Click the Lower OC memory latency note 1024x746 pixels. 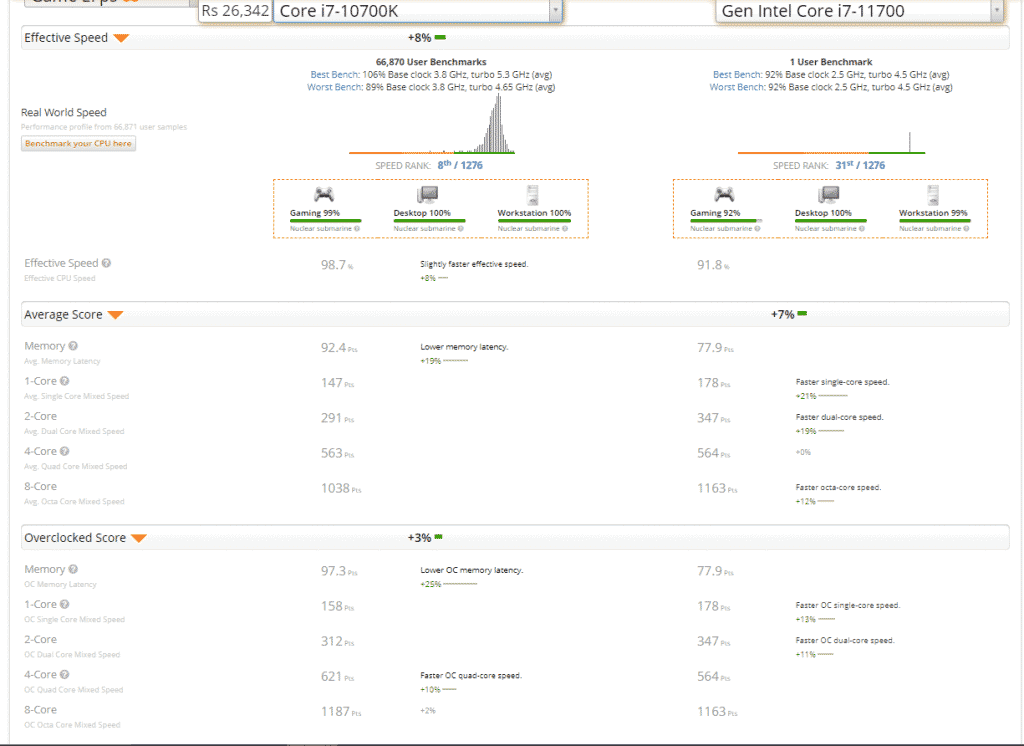472,570
